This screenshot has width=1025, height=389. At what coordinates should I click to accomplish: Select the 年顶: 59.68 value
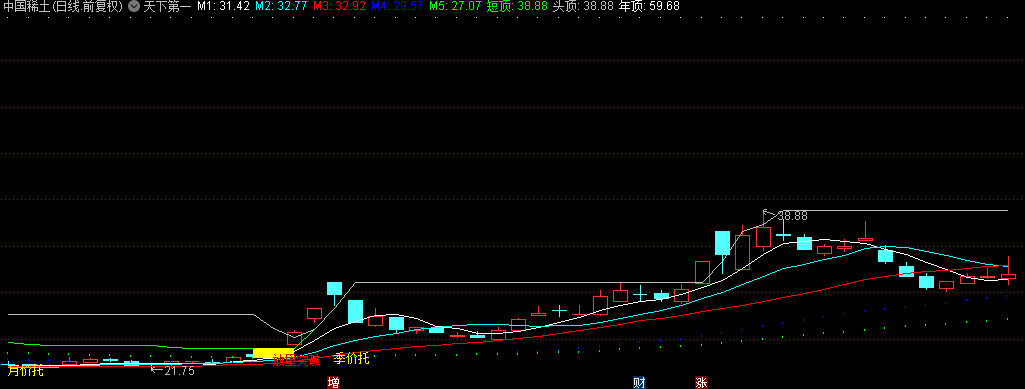(649, 7)
